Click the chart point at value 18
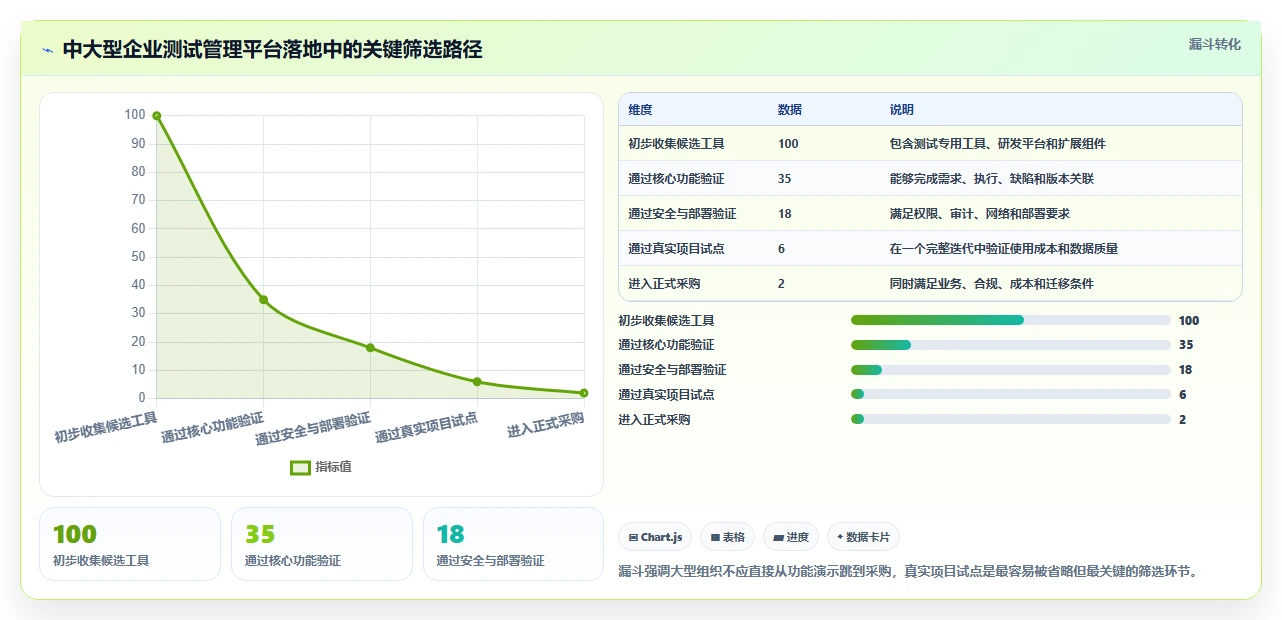This screenshot has height=620, width=1282. [x=370, y=347]
